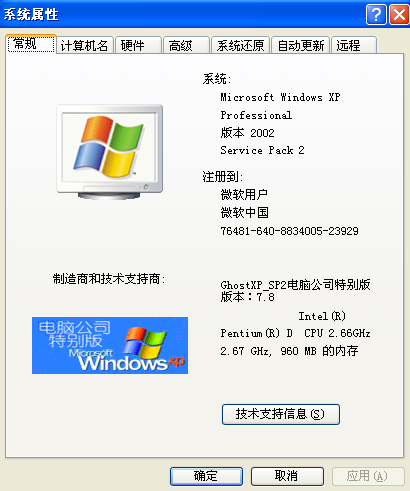Click the GhostXP_SP2电脑公司特别版 manufacturer text
410x491 pixels.
[x=295, y=285]
